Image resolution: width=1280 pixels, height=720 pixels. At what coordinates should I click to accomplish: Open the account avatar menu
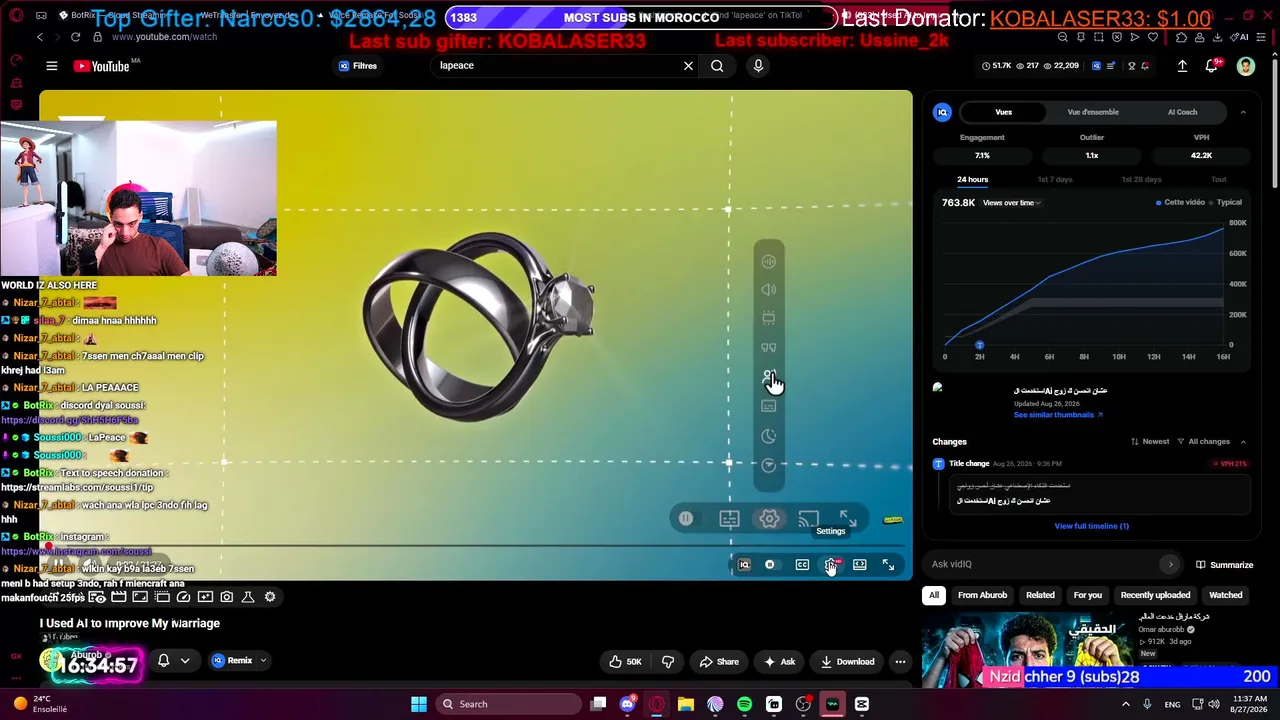pos(1246,66)
